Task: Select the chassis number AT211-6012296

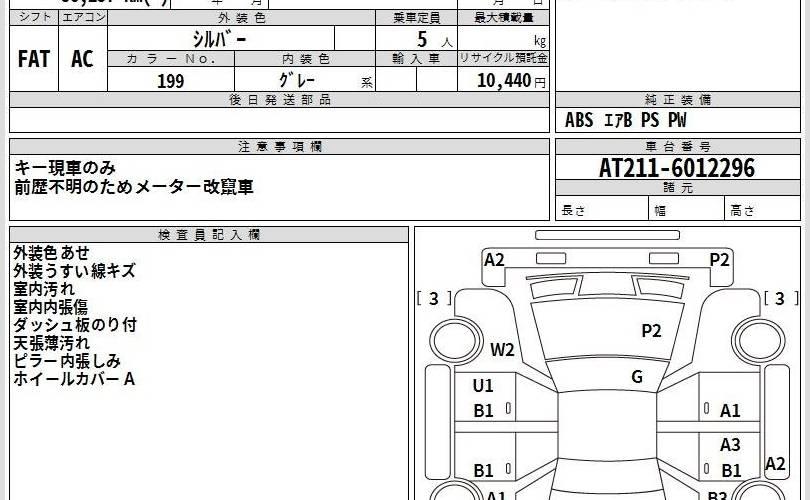Action: pyautogui.click(x=677, y=168)
